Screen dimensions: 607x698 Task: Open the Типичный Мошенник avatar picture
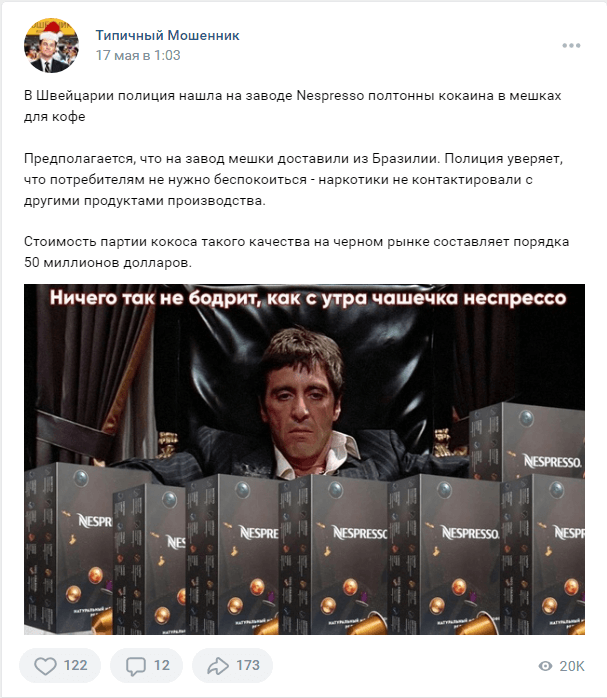tap(51, 45)
